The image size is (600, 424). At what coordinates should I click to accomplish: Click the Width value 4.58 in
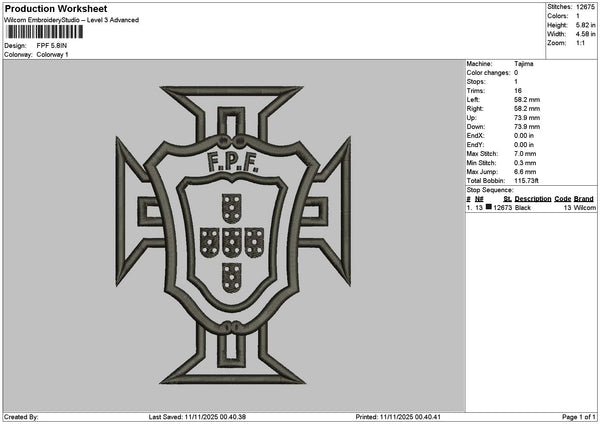pyautogui.click(x=585, y=34)
